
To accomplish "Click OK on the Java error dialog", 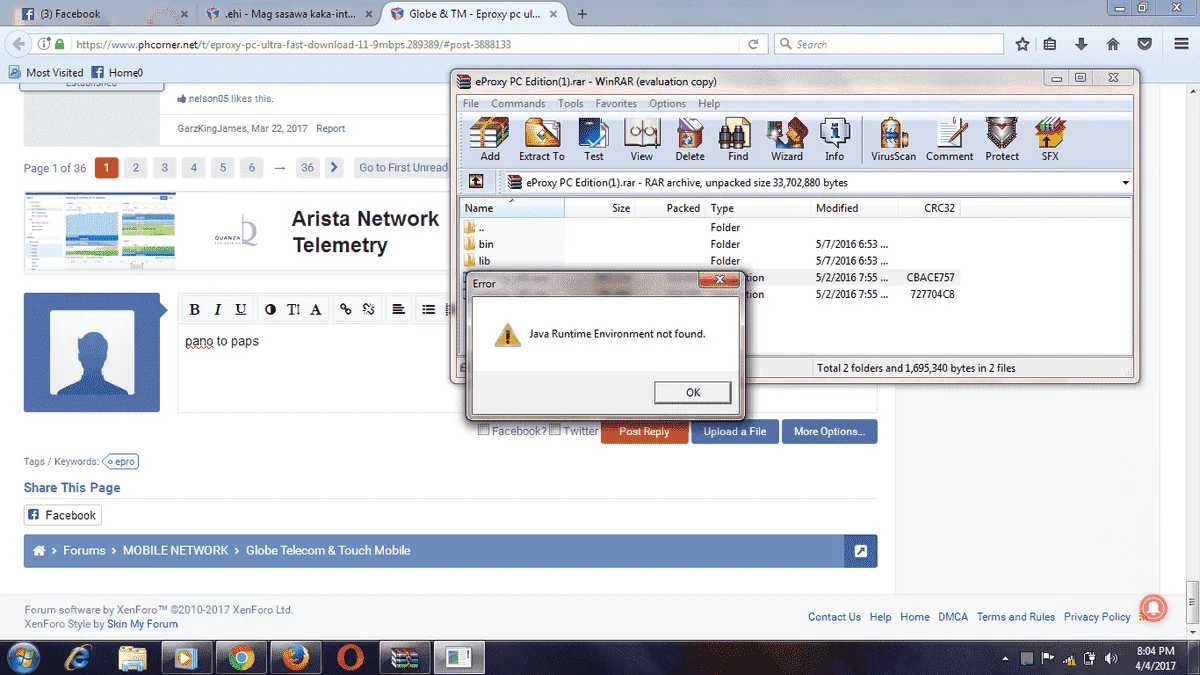I will 693,392.
